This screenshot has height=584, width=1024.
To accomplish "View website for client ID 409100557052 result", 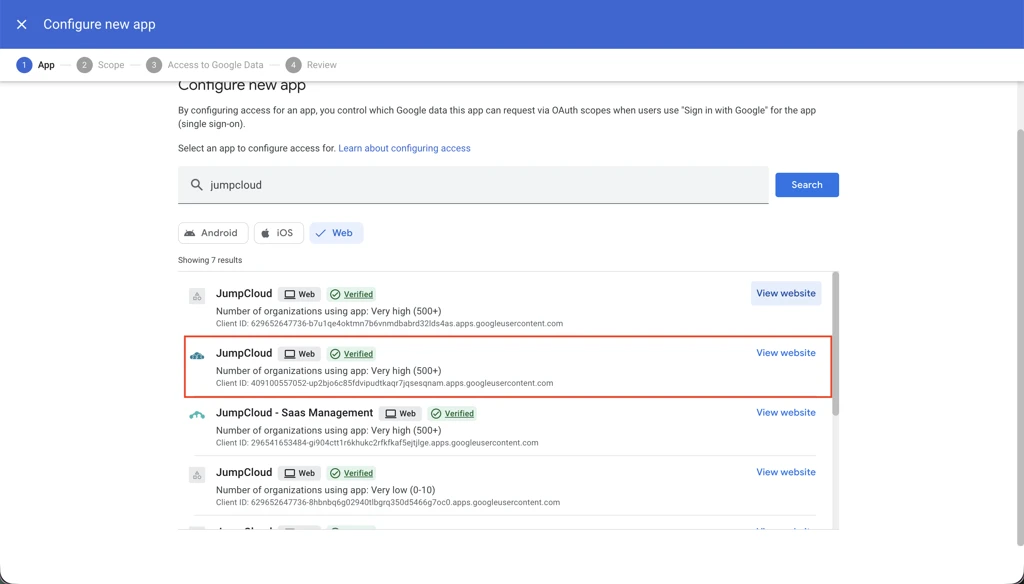I will tap(786, 353).
